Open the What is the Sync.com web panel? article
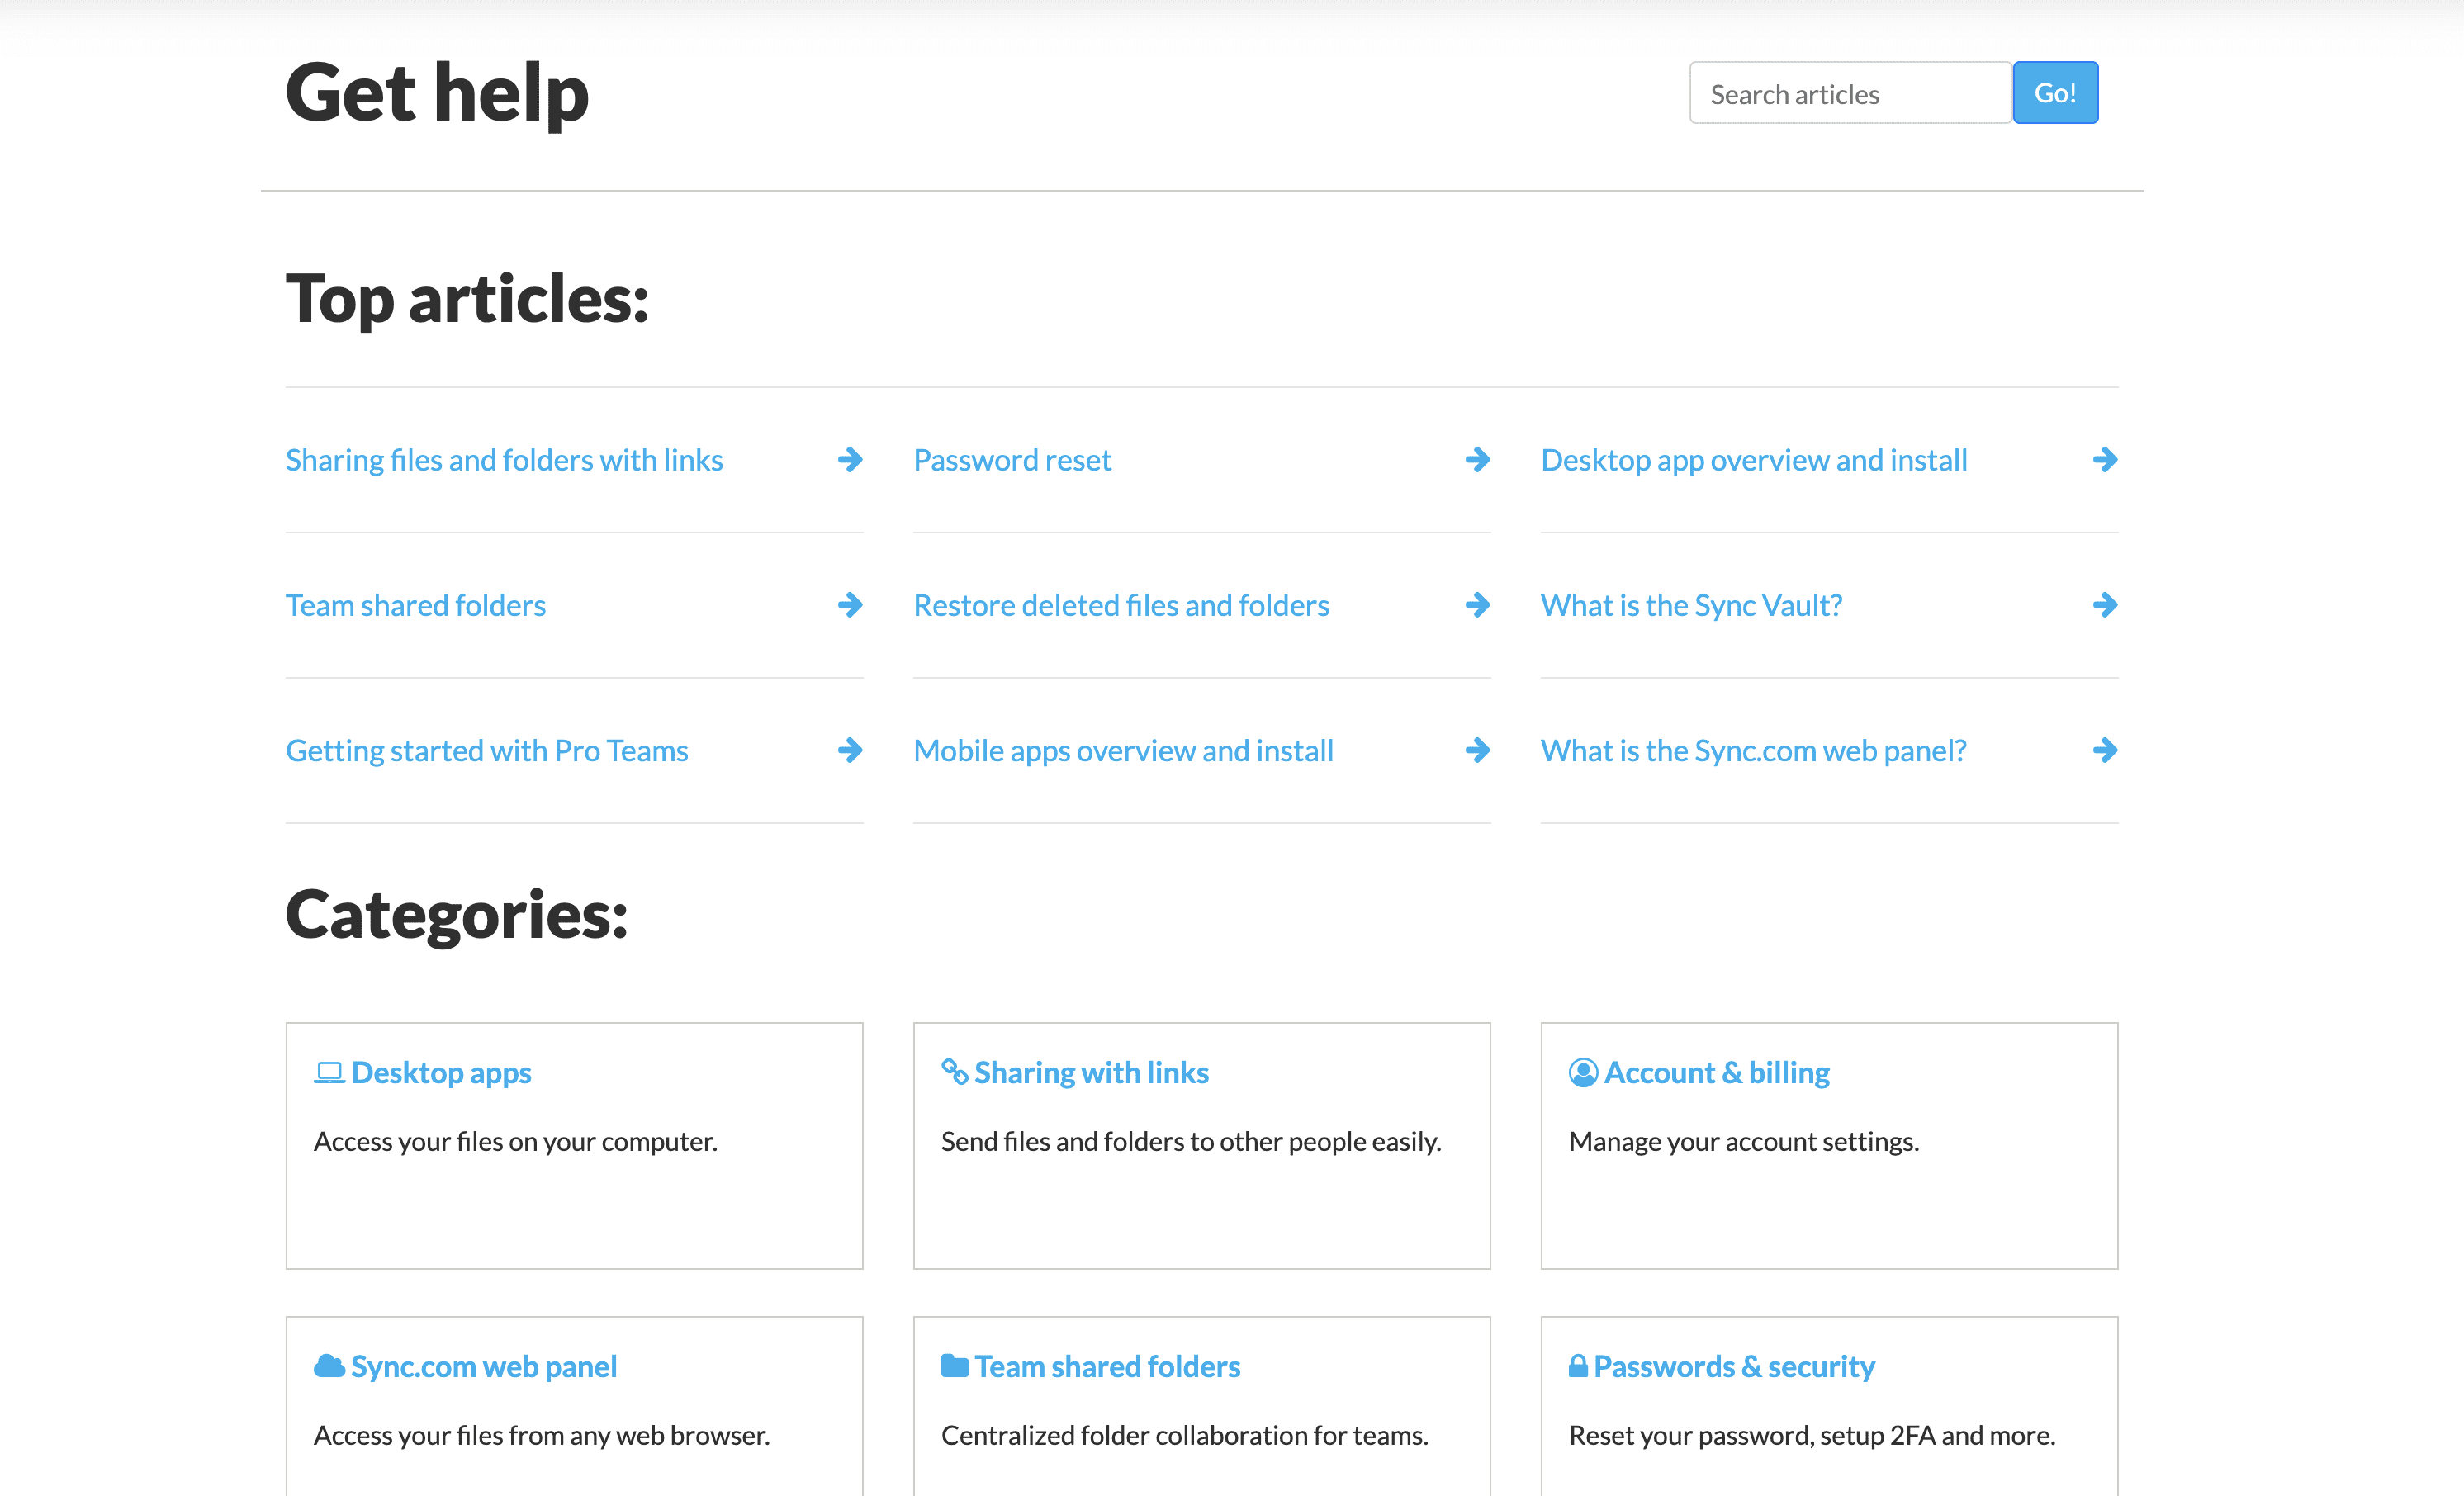This screenshot has width=2464, height=1496. tap(1753, 750)
